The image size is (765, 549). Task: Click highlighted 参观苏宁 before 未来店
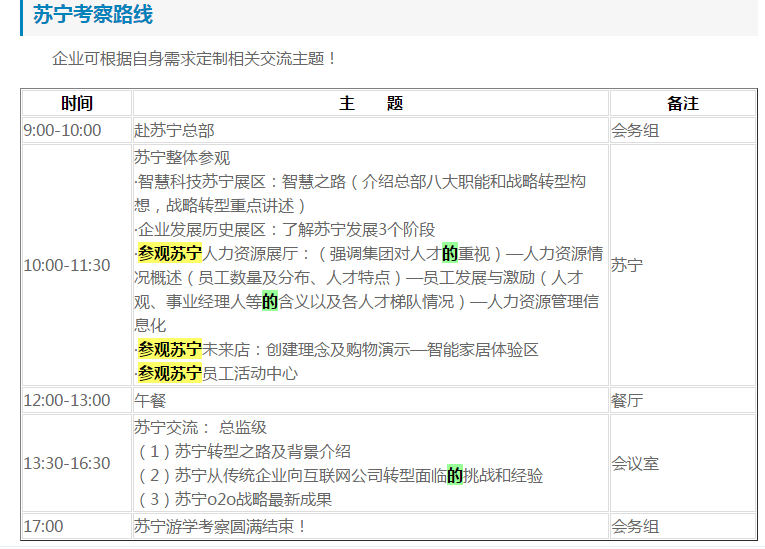[170, 349]
